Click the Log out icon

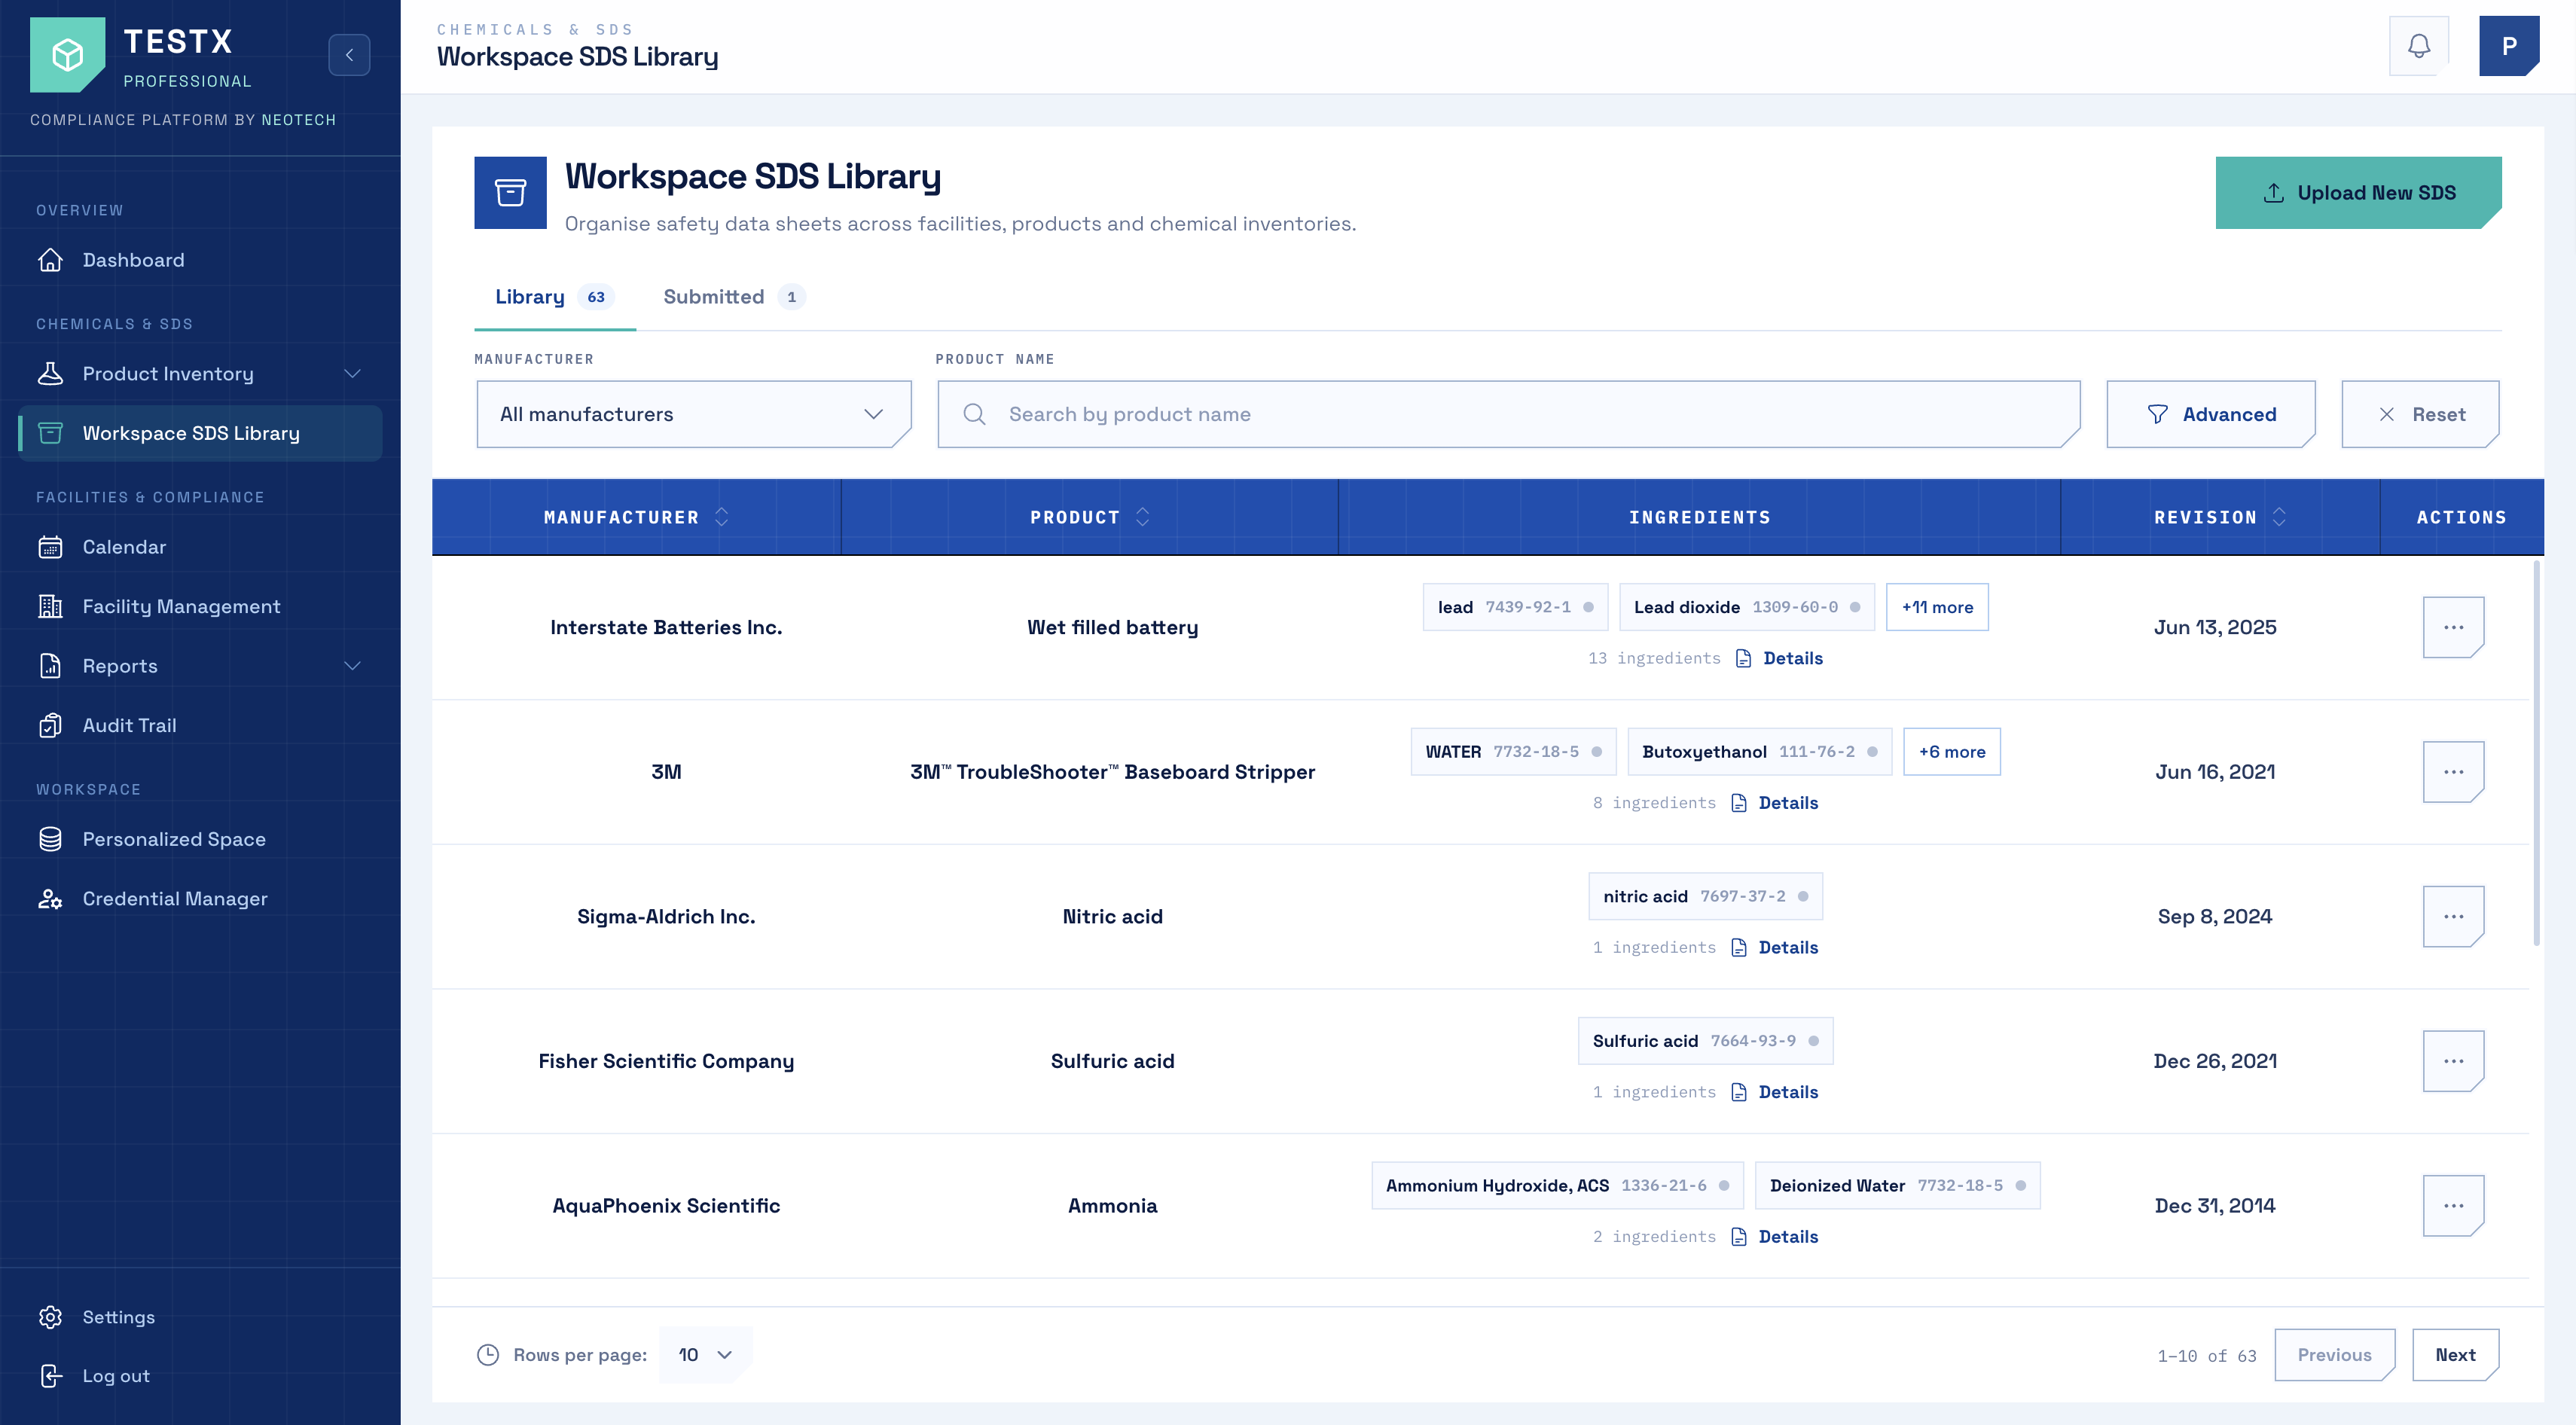(50, 1376)
